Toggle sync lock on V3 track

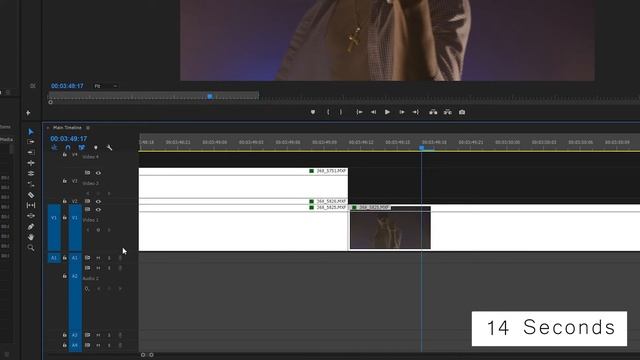point(87,173)
